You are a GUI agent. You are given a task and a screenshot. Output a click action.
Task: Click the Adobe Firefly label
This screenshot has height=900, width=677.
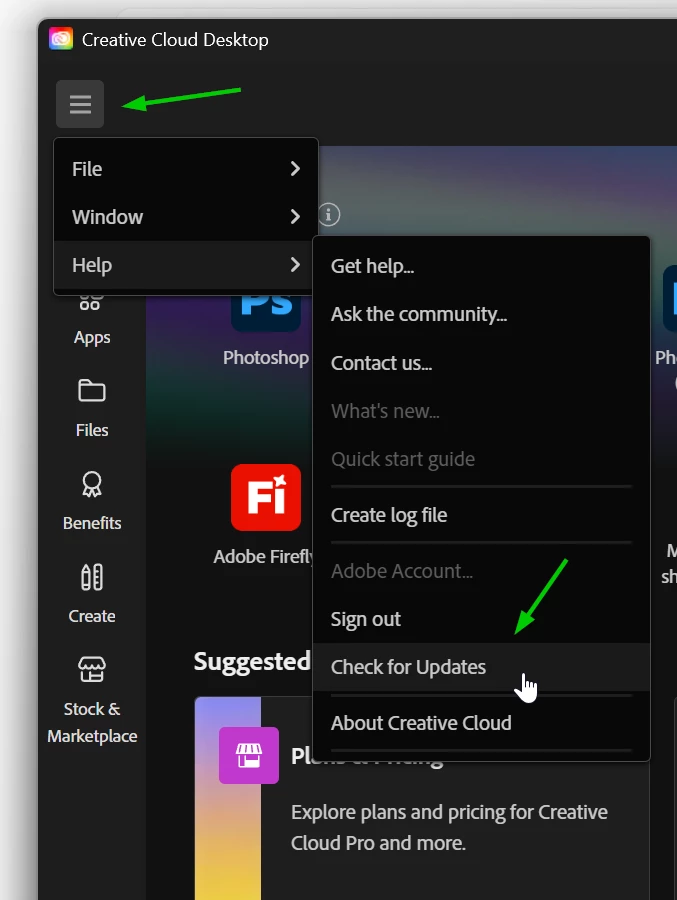pyautogui.click(x=263, y=556)
